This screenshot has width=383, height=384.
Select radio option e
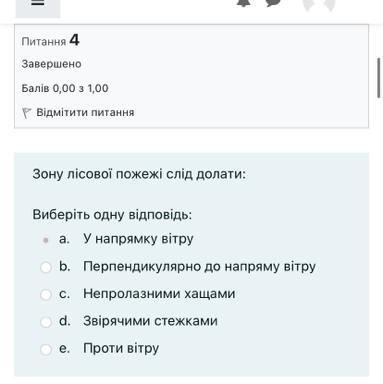pos(46,349)
